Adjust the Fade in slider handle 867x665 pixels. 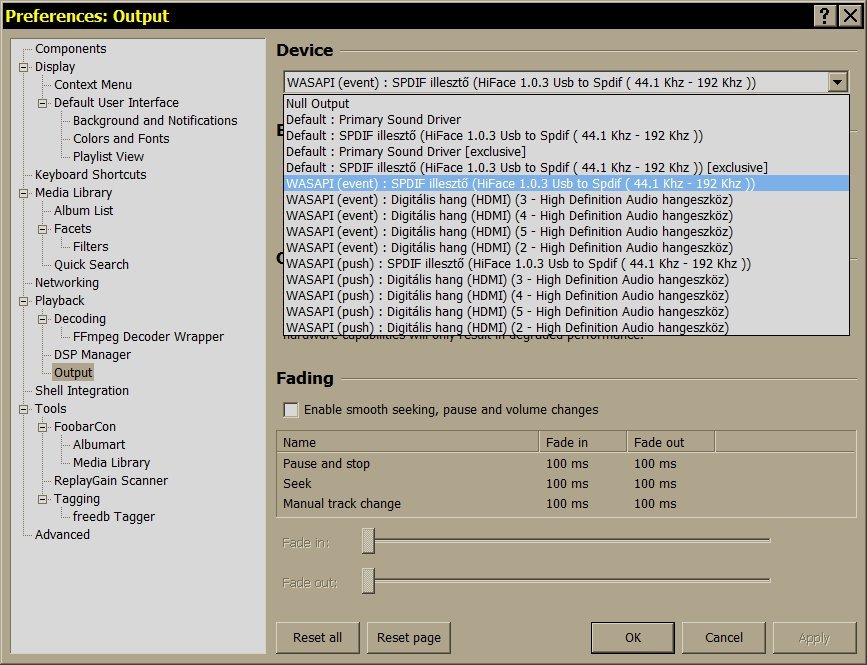tap(368, 541)
